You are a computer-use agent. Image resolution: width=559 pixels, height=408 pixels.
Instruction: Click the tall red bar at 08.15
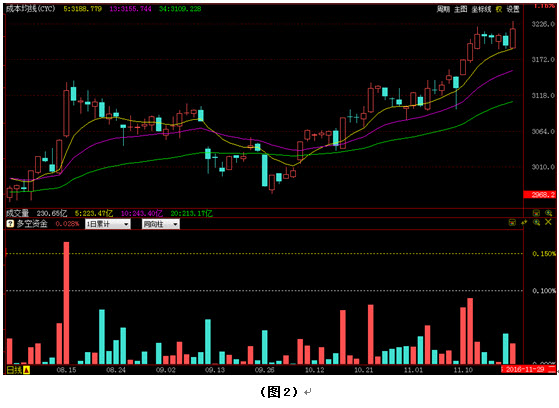(66, 303)
